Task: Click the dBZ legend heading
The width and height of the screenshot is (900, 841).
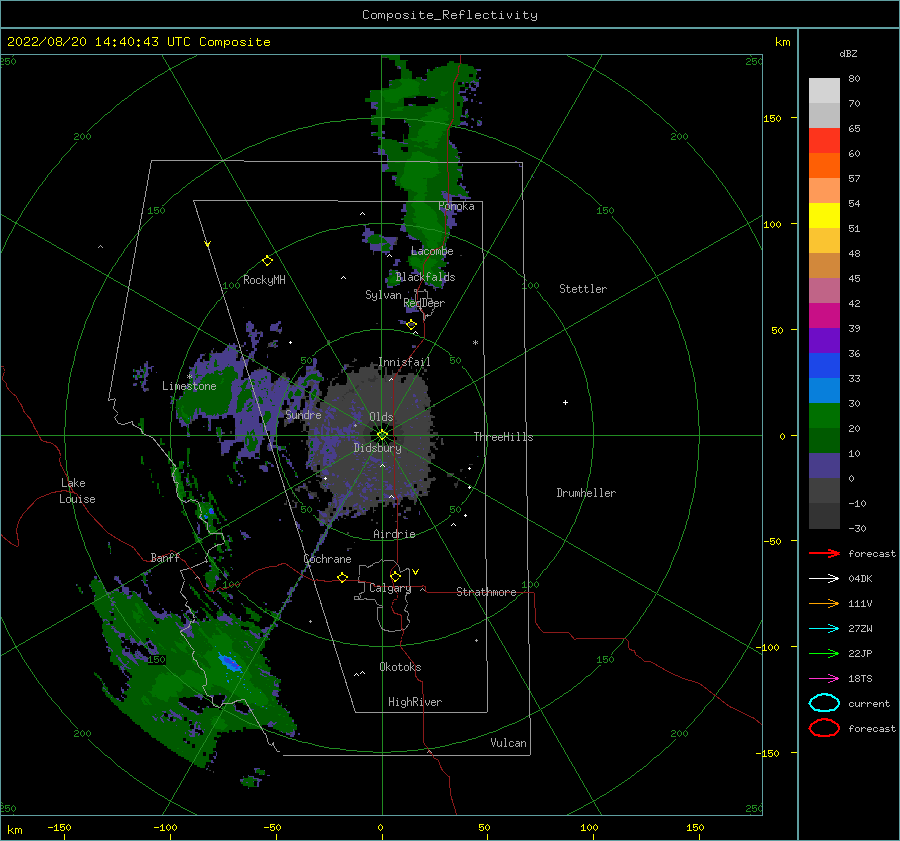Action: point(848,53)
